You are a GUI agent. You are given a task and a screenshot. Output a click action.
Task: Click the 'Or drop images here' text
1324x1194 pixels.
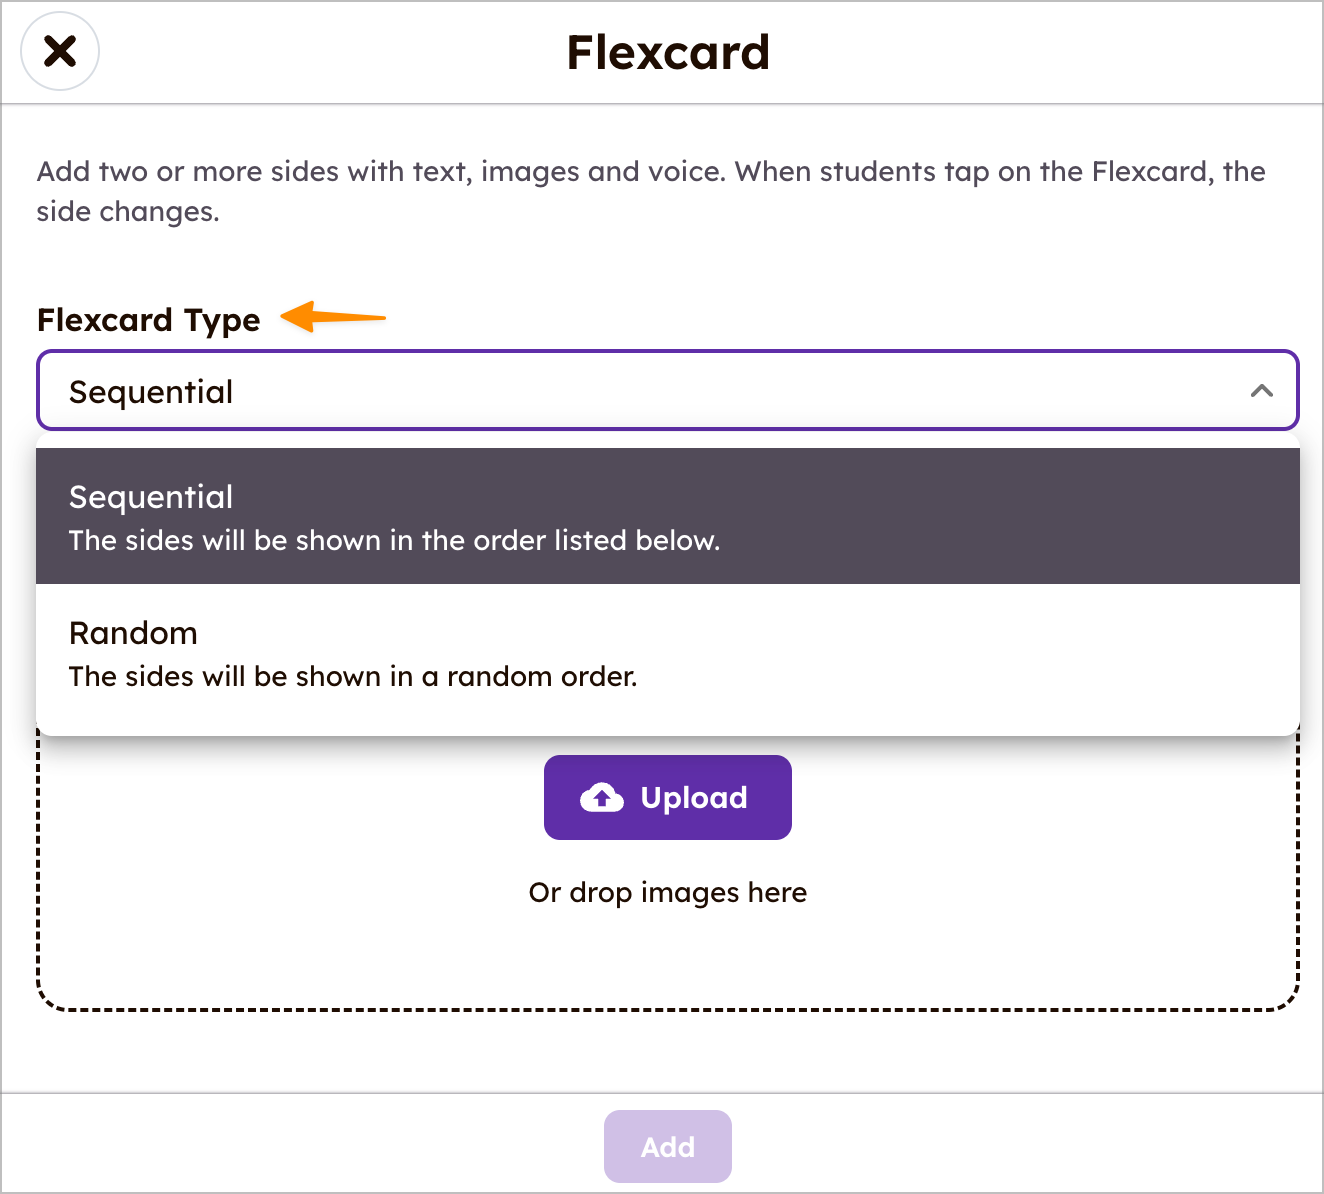667,892
